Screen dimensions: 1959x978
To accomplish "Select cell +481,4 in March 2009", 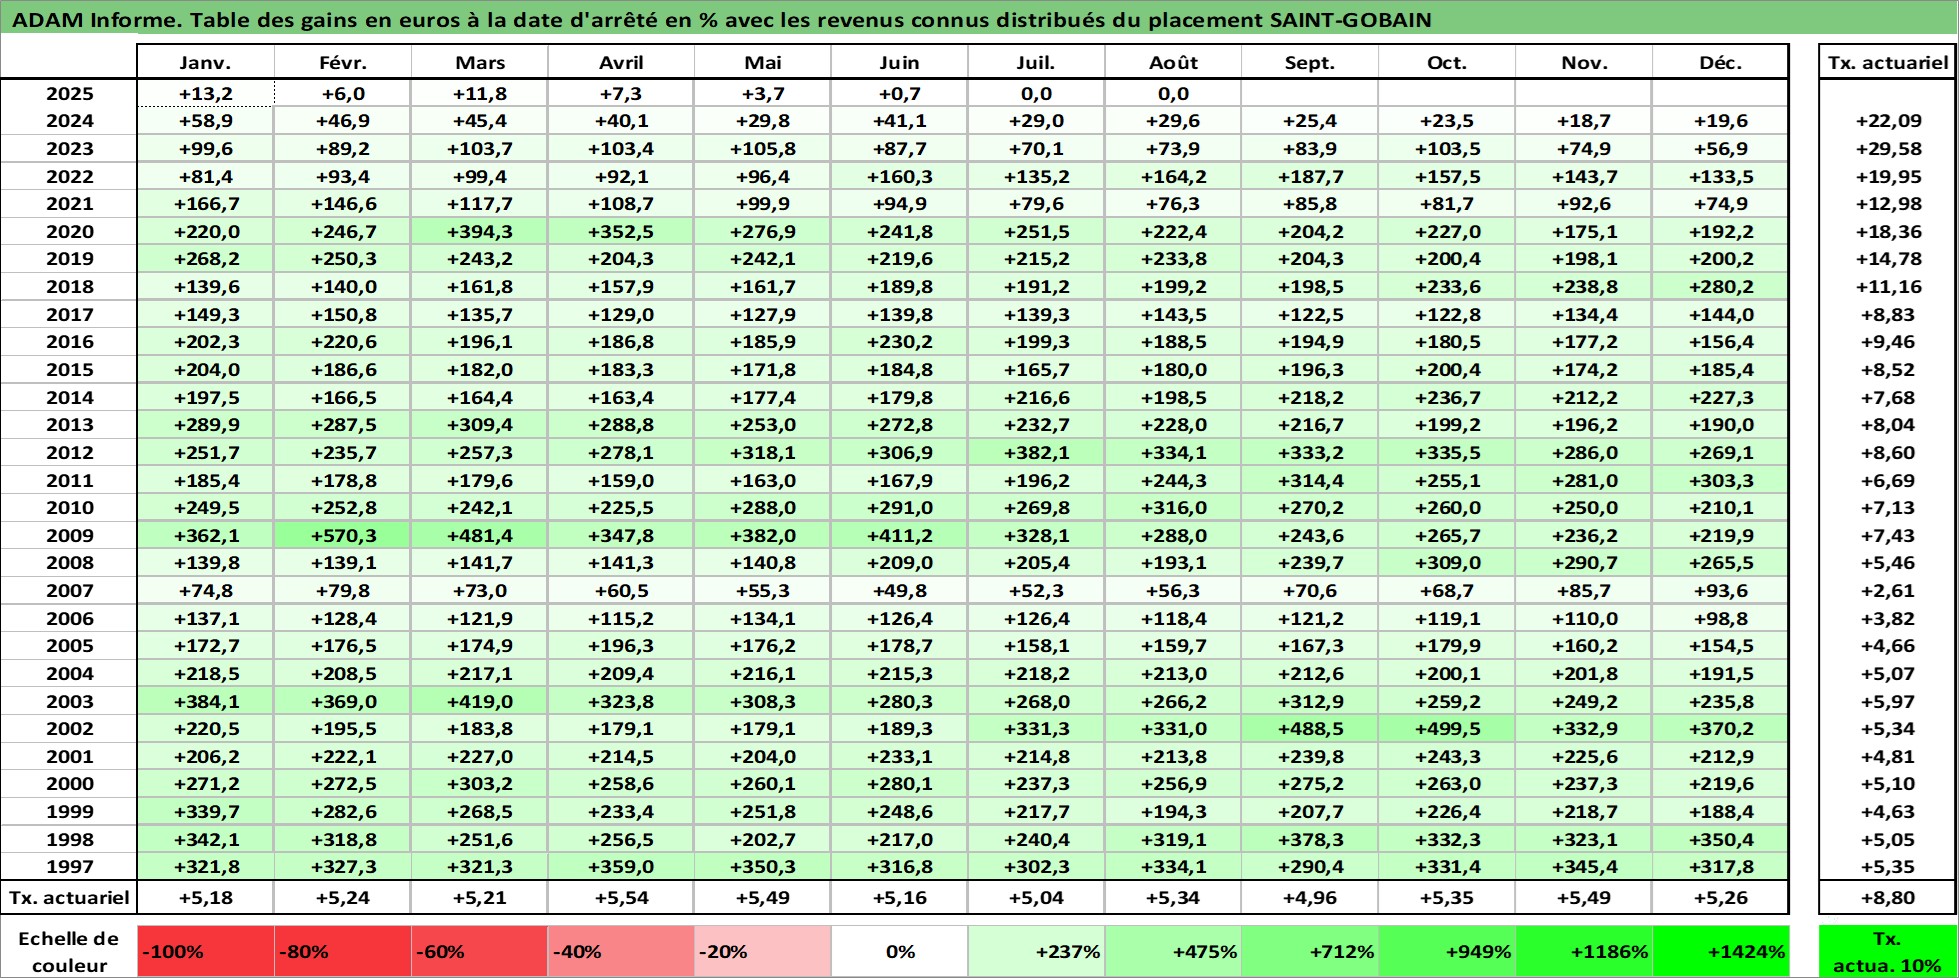I will pyautogui.click(x=480, y=536).
